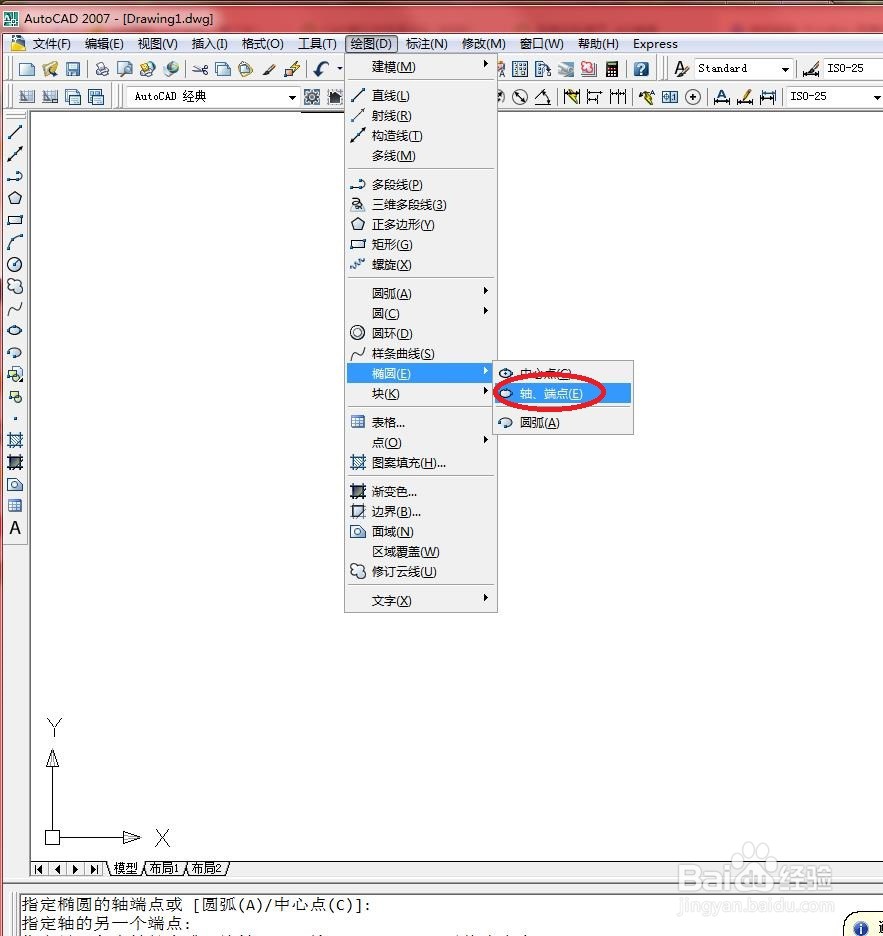Screen dimensions: 883x936
Task: Select the Arc tool in left toolbar
Action: click(x=15, y=242)
